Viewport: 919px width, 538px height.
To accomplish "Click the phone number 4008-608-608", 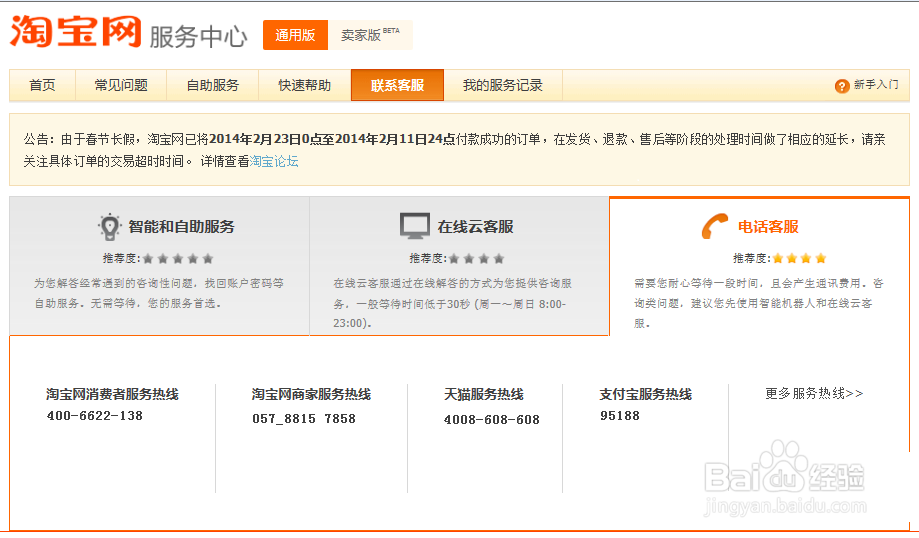I will tap(492, 420).
